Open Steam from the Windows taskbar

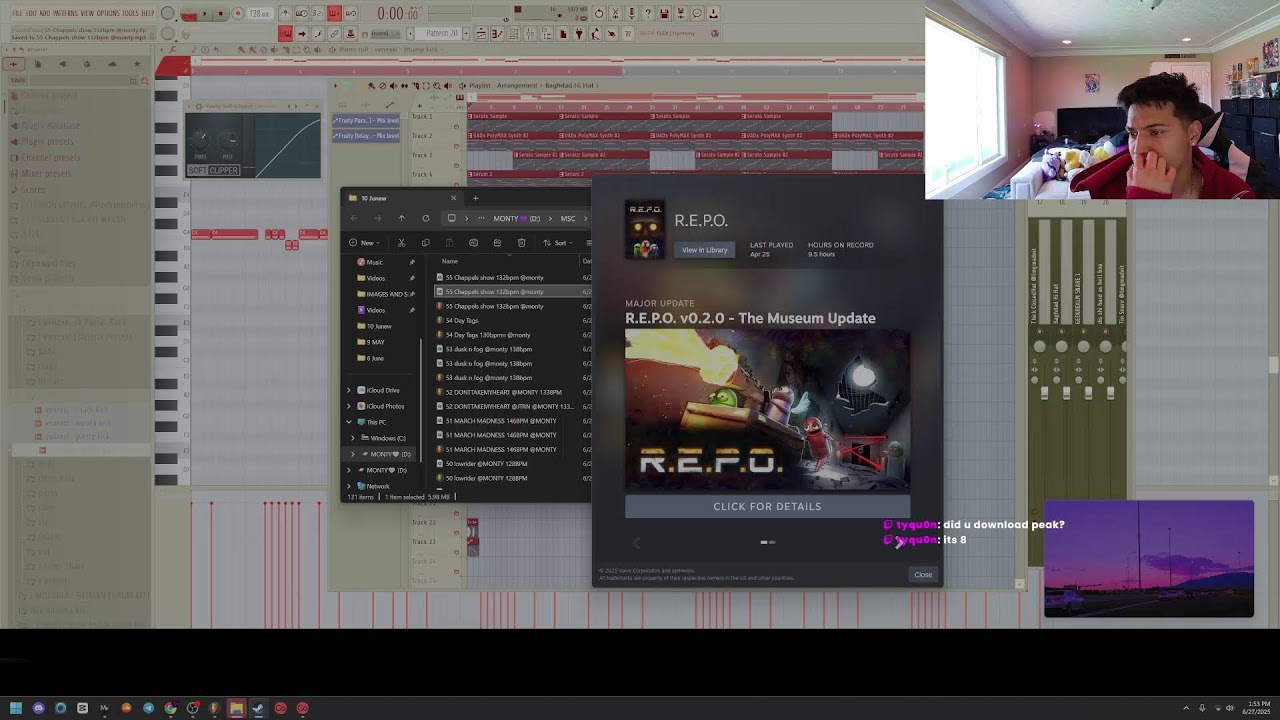[x=258, y=709]
